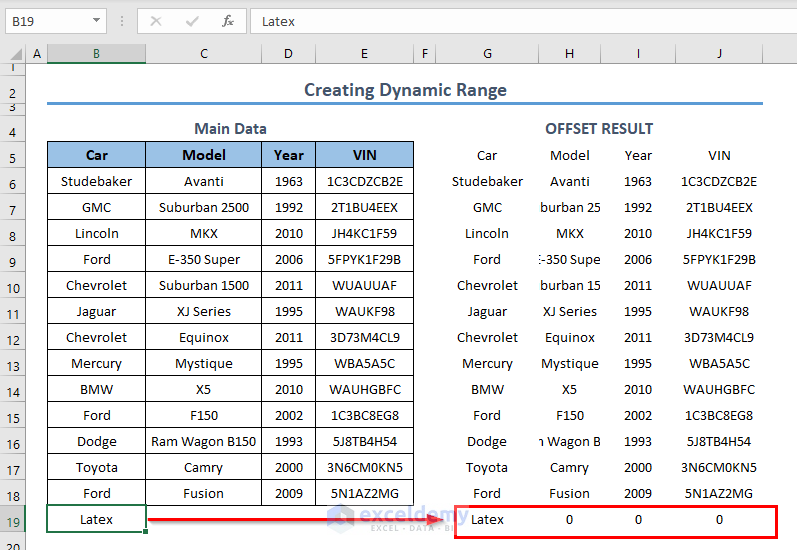Viewport: 797px width, 550px height.
Task: Click the blue VIN header cell
Action: click(364, 155)
